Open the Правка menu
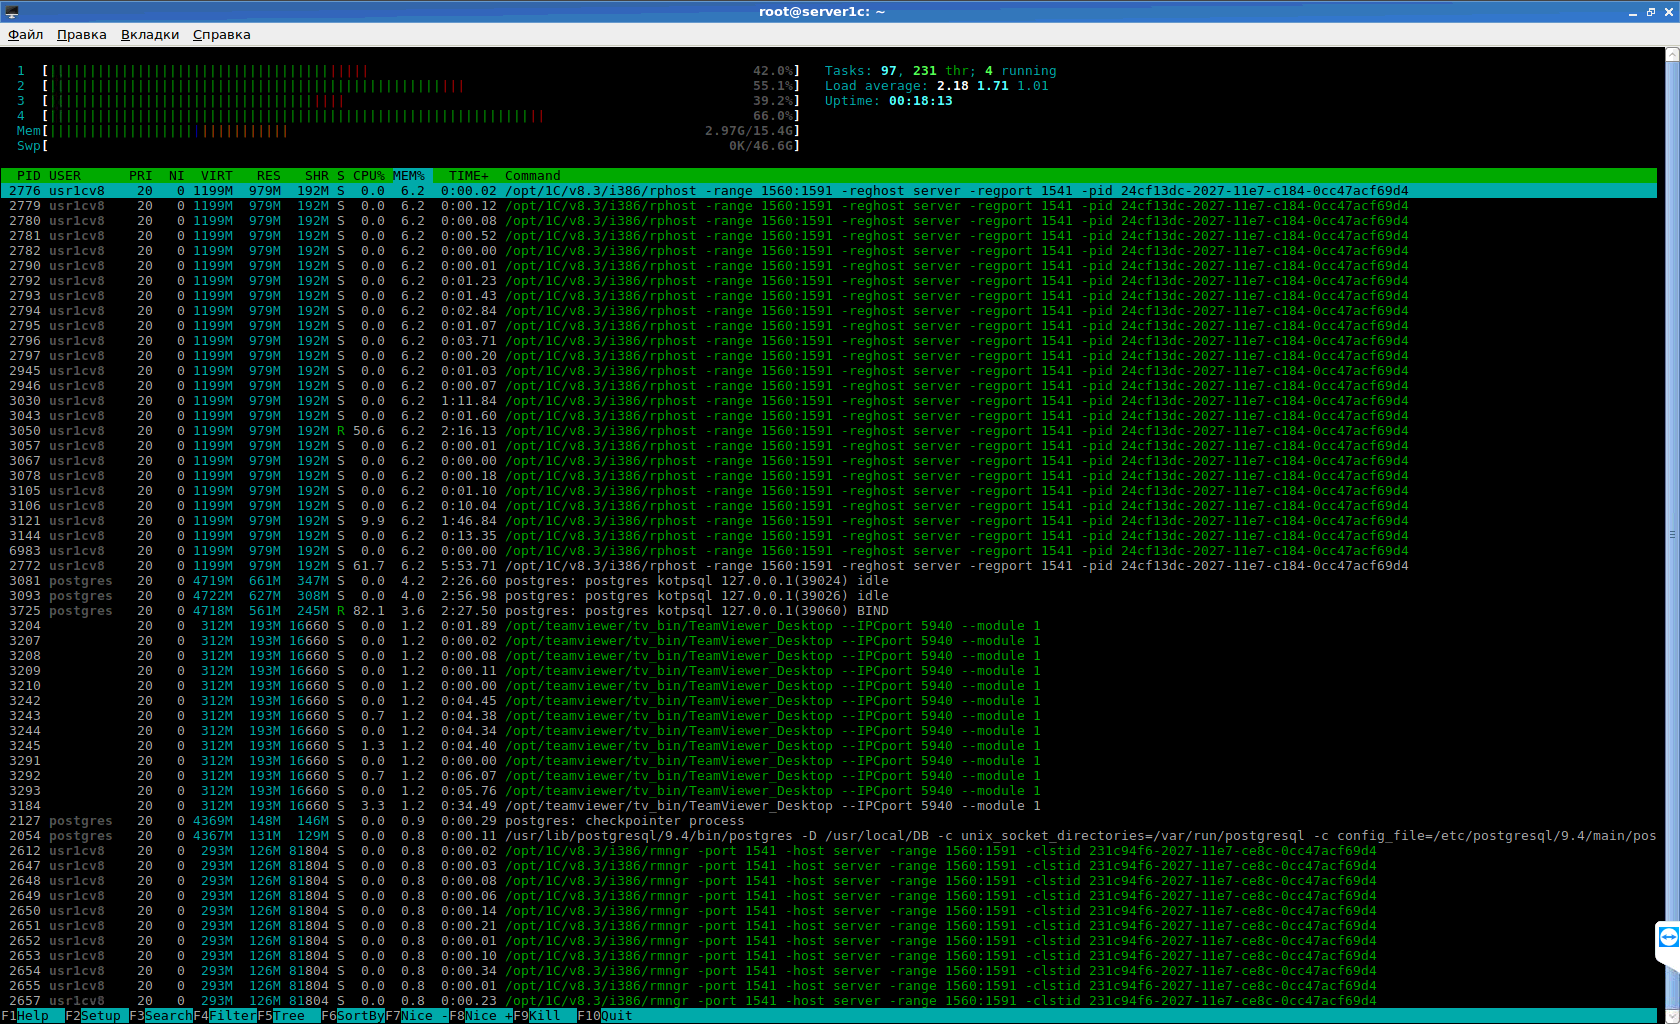Viewport: 1680px width, 1024px height. [82, 34]
